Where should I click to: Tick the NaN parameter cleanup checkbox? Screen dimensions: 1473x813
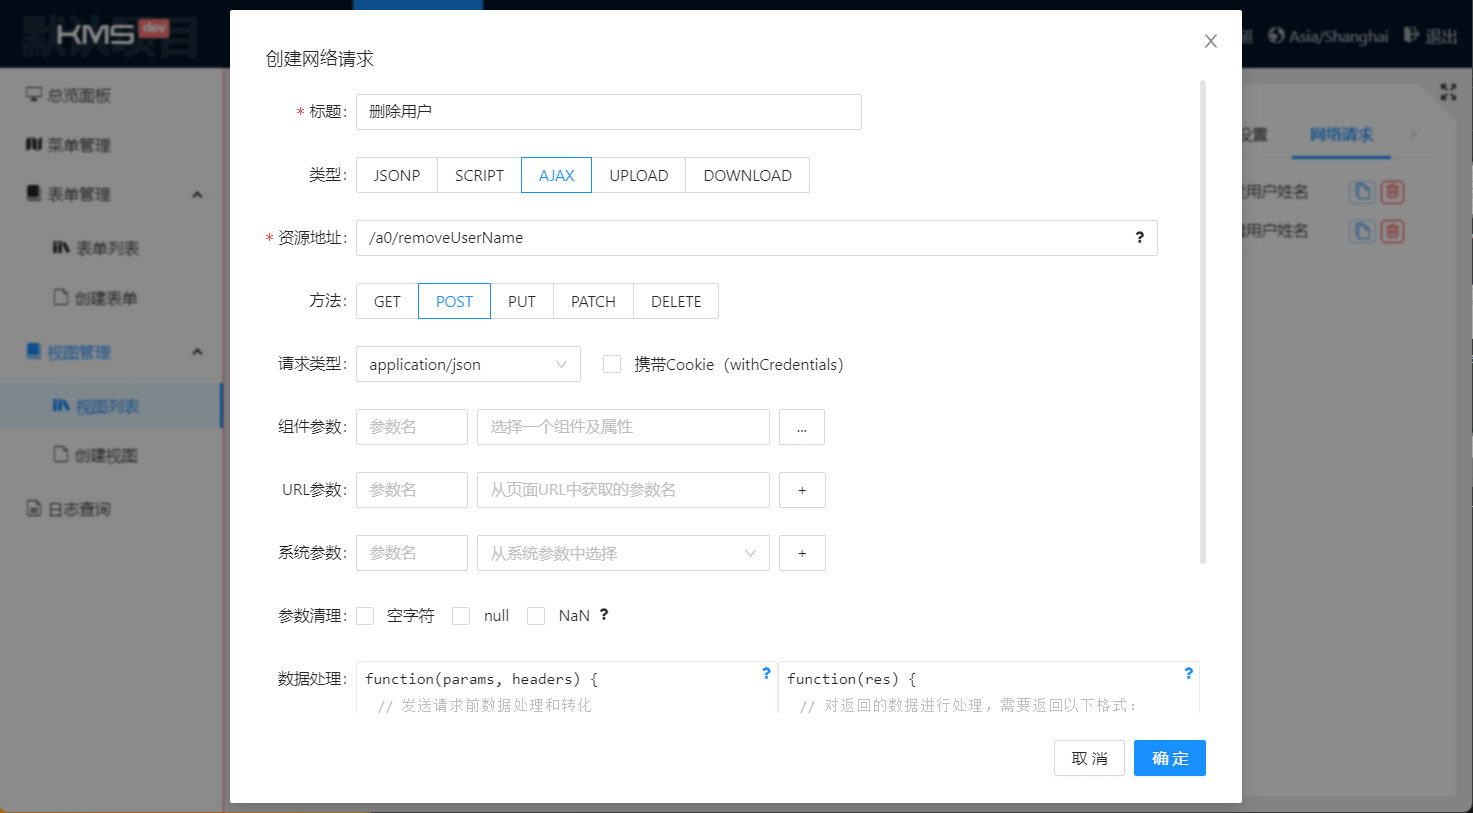[536, 616]
